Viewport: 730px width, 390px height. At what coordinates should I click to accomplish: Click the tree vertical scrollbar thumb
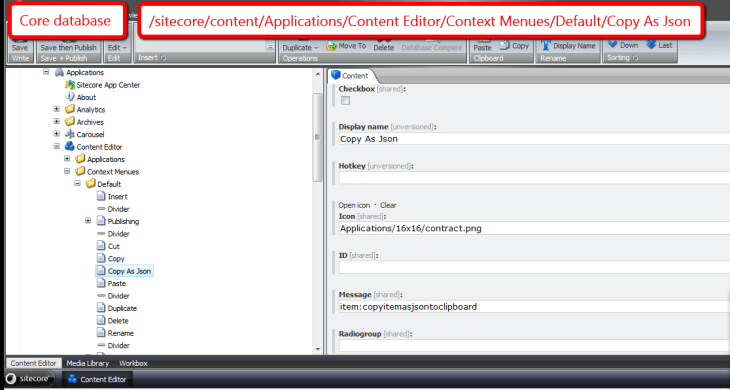(318, 137)
